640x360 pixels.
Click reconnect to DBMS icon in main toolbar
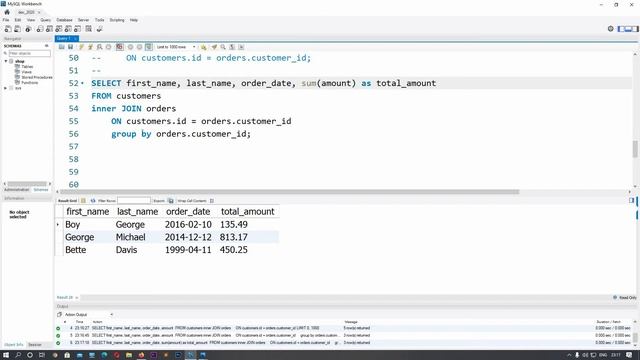(100, 29)
